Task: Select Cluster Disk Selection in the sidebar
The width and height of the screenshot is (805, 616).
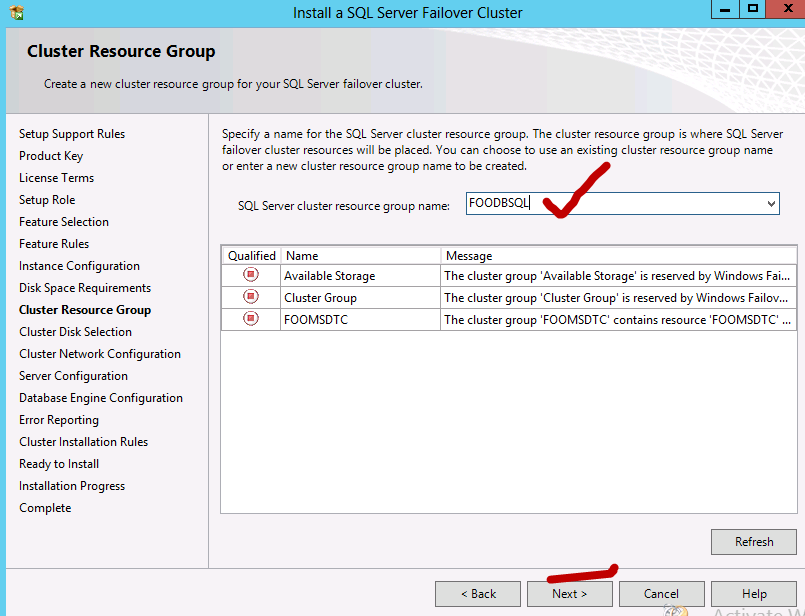Action: pyautogui.click(x=75, y=331)
